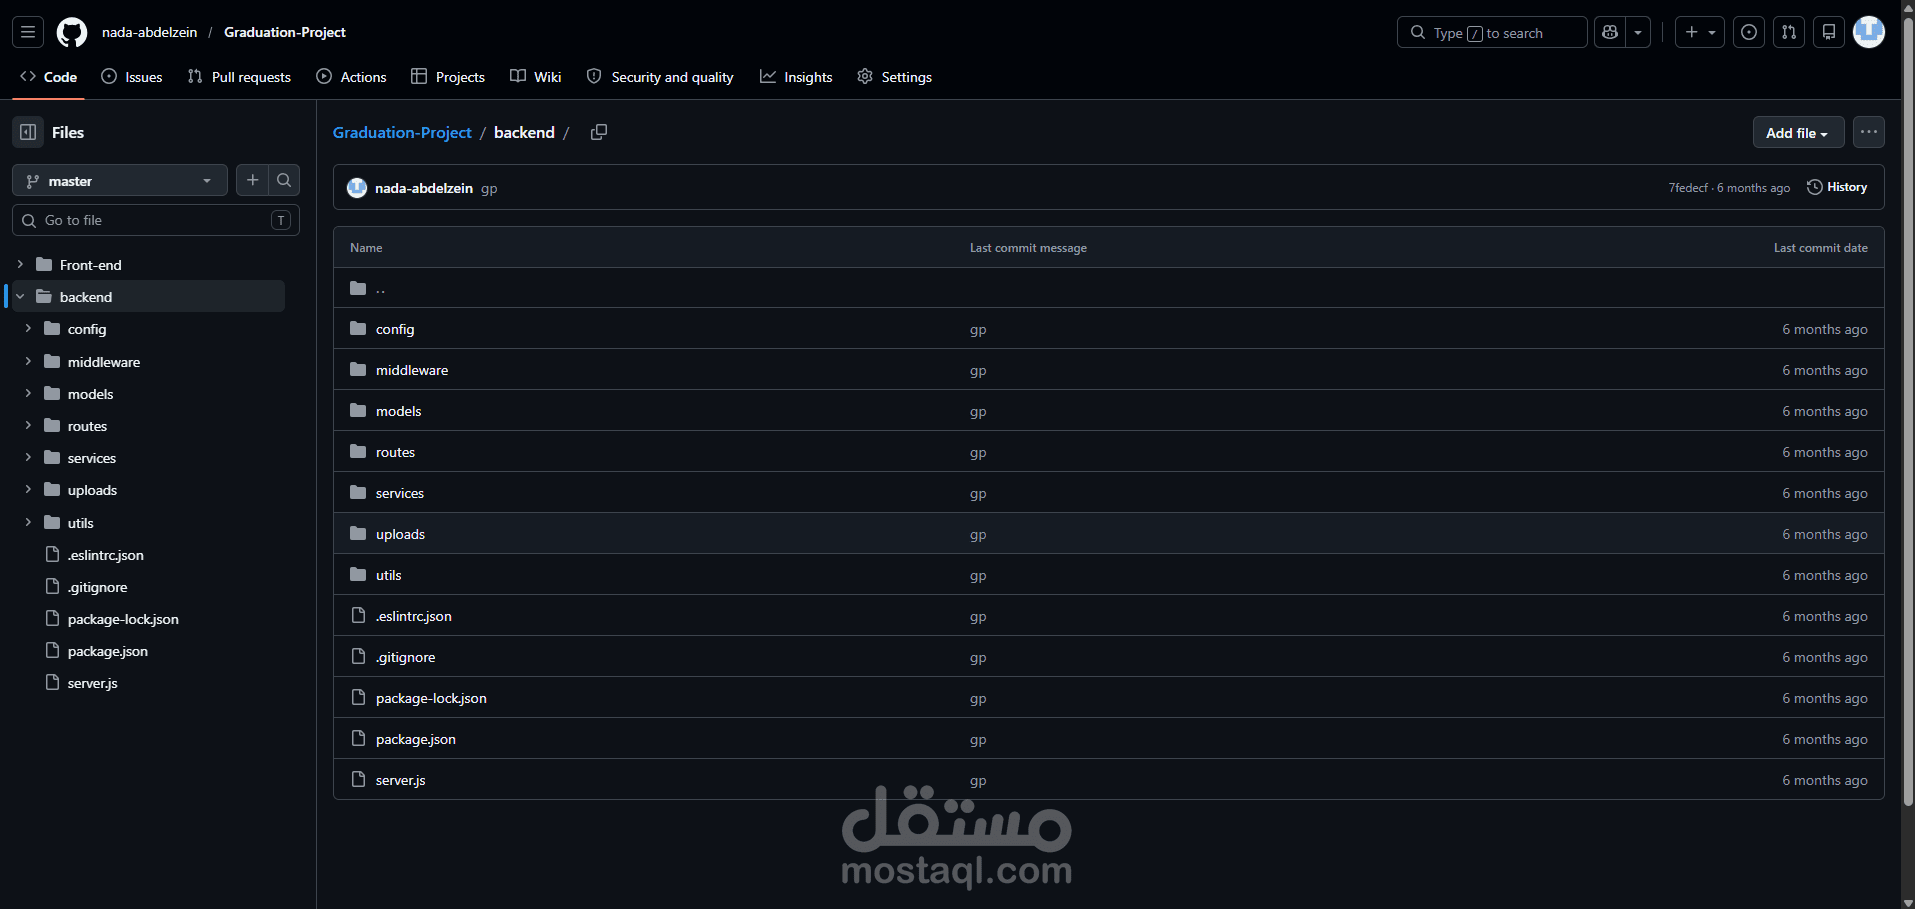Open the utils folder in file table
The image size is (1915, 909).
388,575
